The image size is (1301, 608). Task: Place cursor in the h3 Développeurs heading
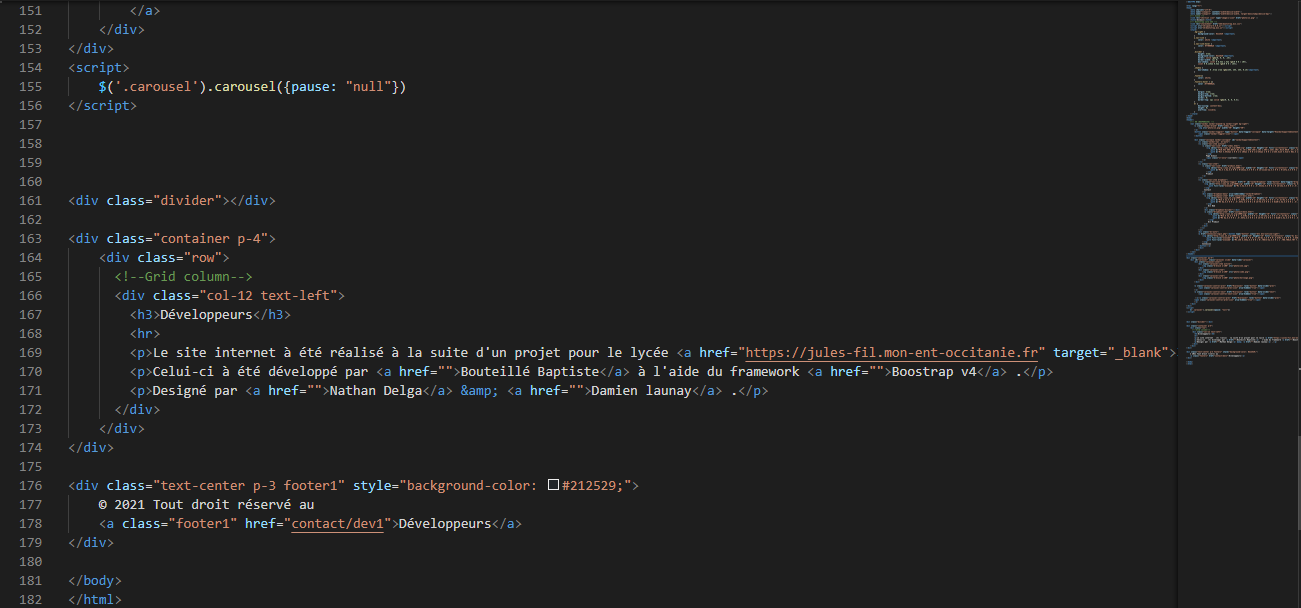pyautogui.click(x=205, y=315)
